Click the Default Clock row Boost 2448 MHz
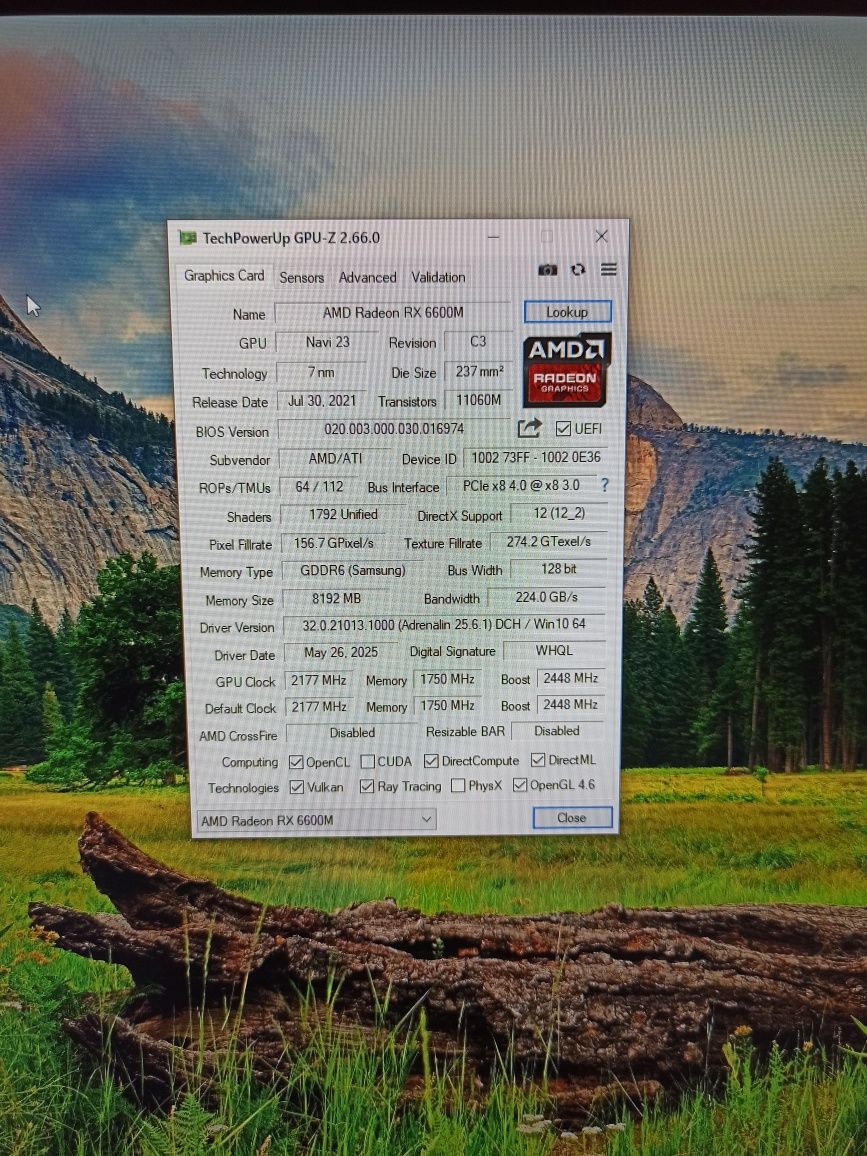Screen dimensions: 867x1156 pos(571,704)
